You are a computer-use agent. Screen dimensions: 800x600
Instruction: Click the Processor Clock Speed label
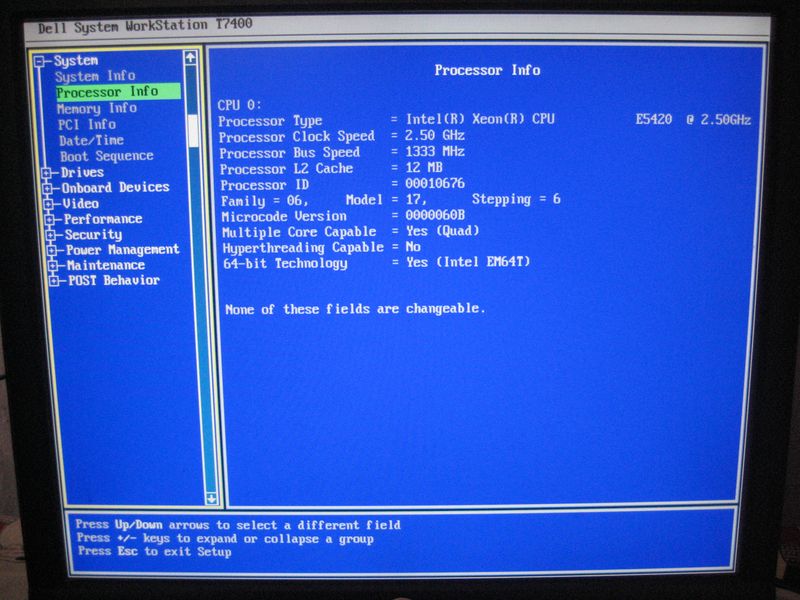click(x=297, y=137)
